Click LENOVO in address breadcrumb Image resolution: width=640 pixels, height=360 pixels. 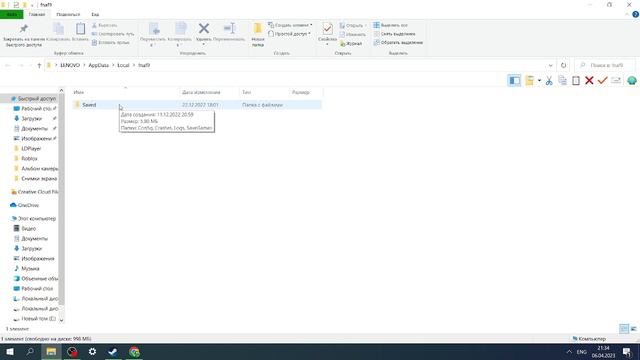(x=70, y=65)
